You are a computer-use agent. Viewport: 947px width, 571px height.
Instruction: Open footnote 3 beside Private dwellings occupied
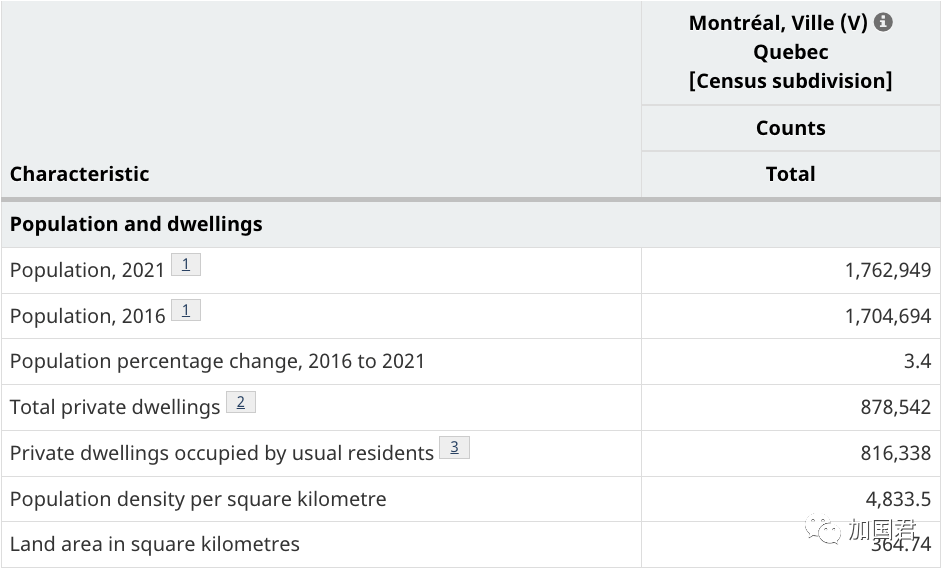454,448
